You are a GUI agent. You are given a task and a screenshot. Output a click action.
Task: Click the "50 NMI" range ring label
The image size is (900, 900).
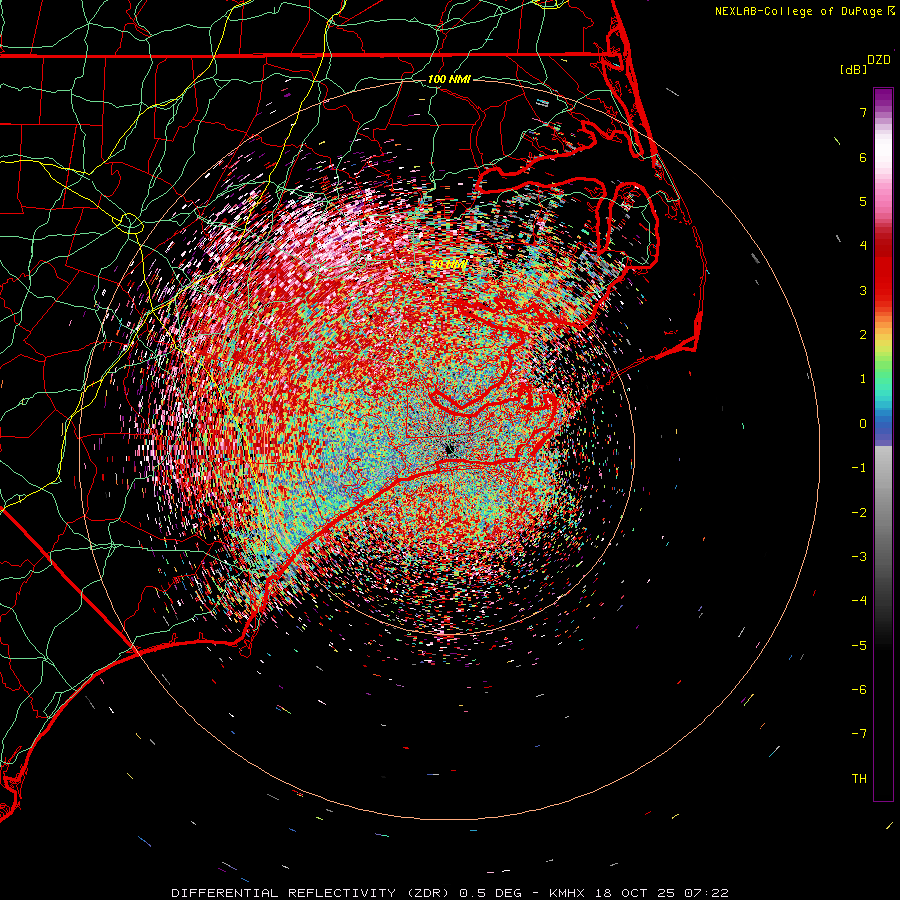tap(448, 265)
